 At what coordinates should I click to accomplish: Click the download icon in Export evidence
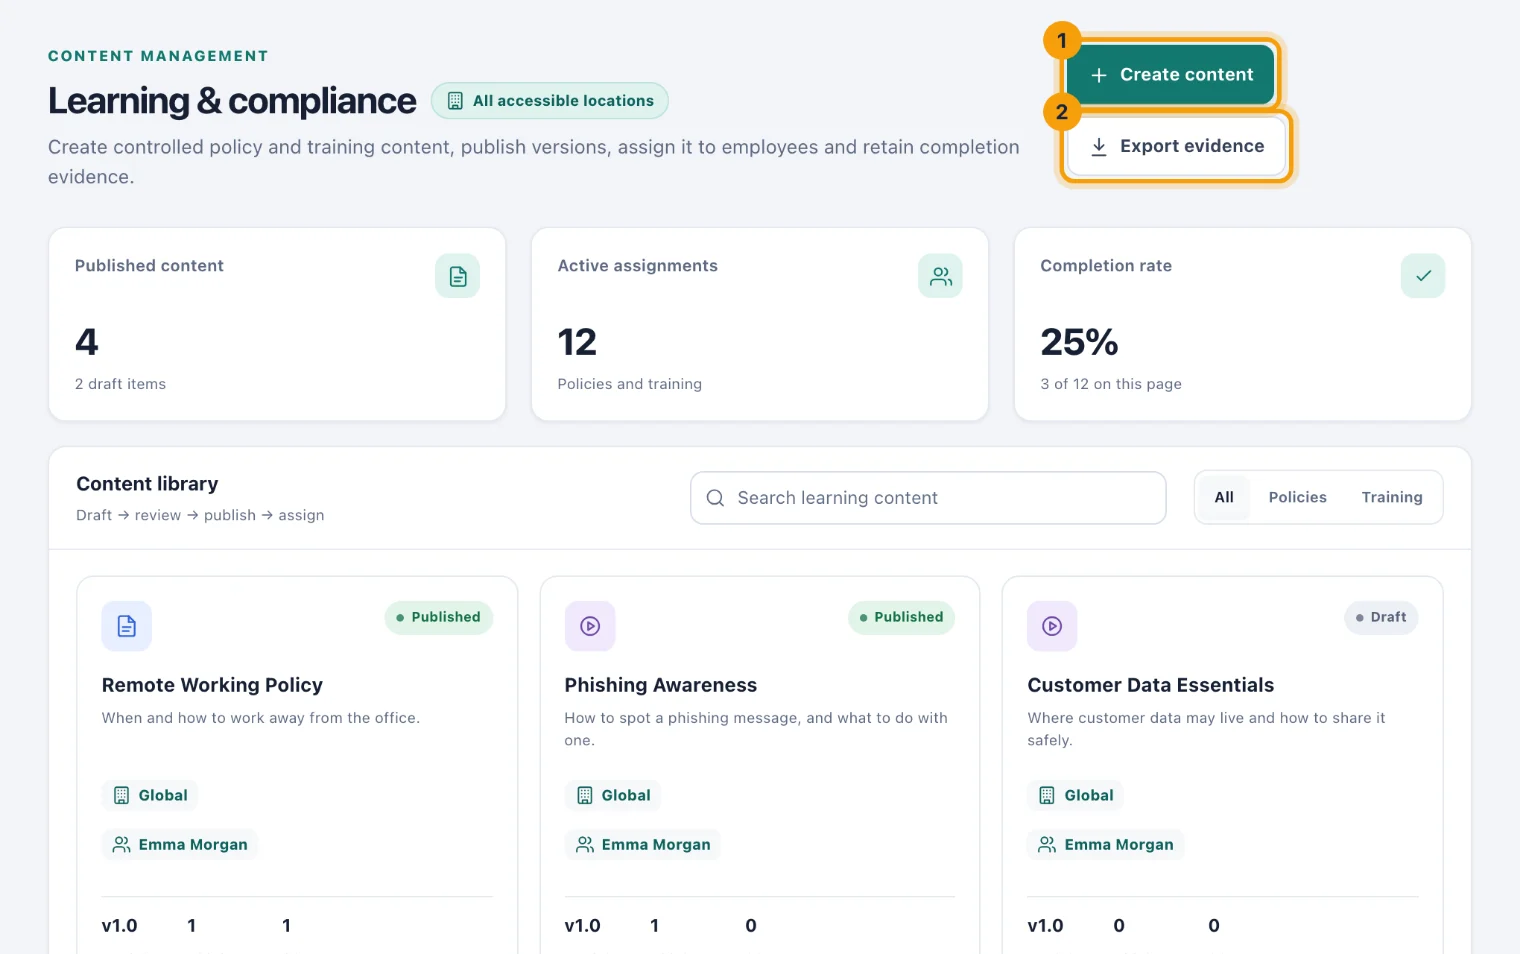tap(1099, 147)
